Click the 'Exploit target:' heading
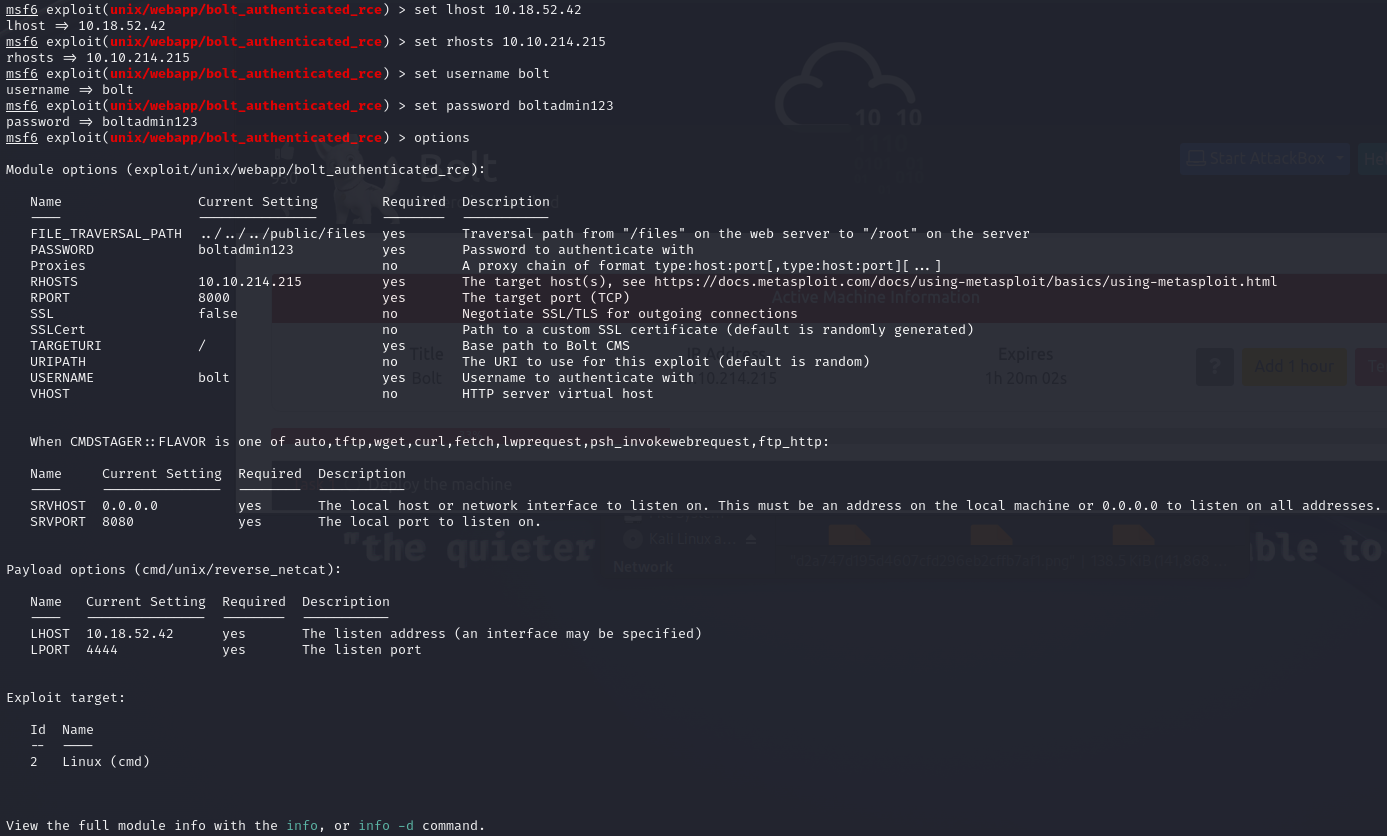This screenshot has height=836, width=1387. 66,698
